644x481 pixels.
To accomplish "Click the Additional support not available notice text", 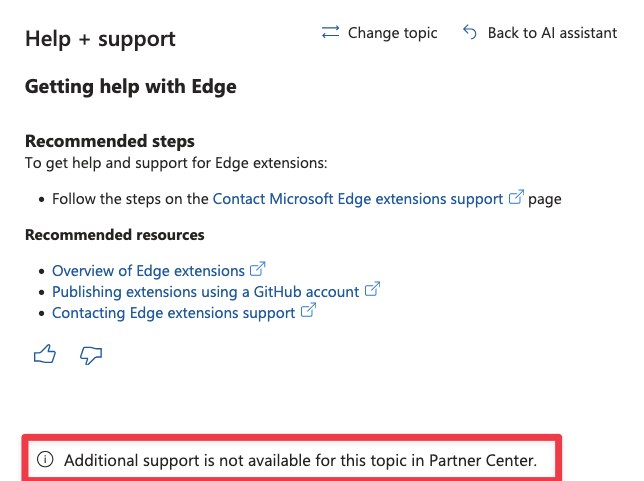I will pyautogui.click(x=301, y=460).
